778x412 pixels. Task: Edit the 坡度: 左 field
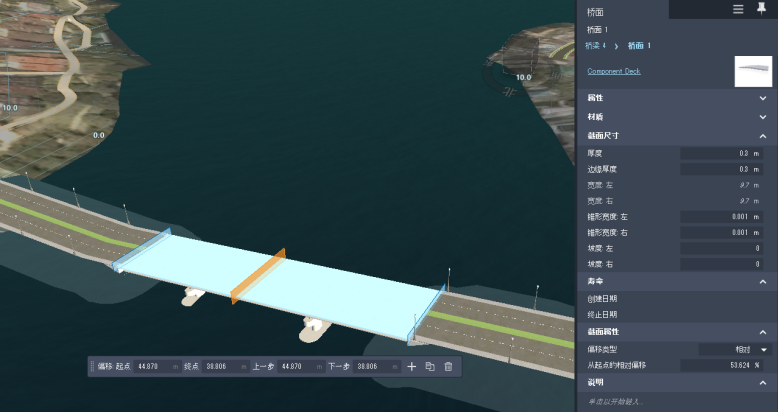click(721, 248)
